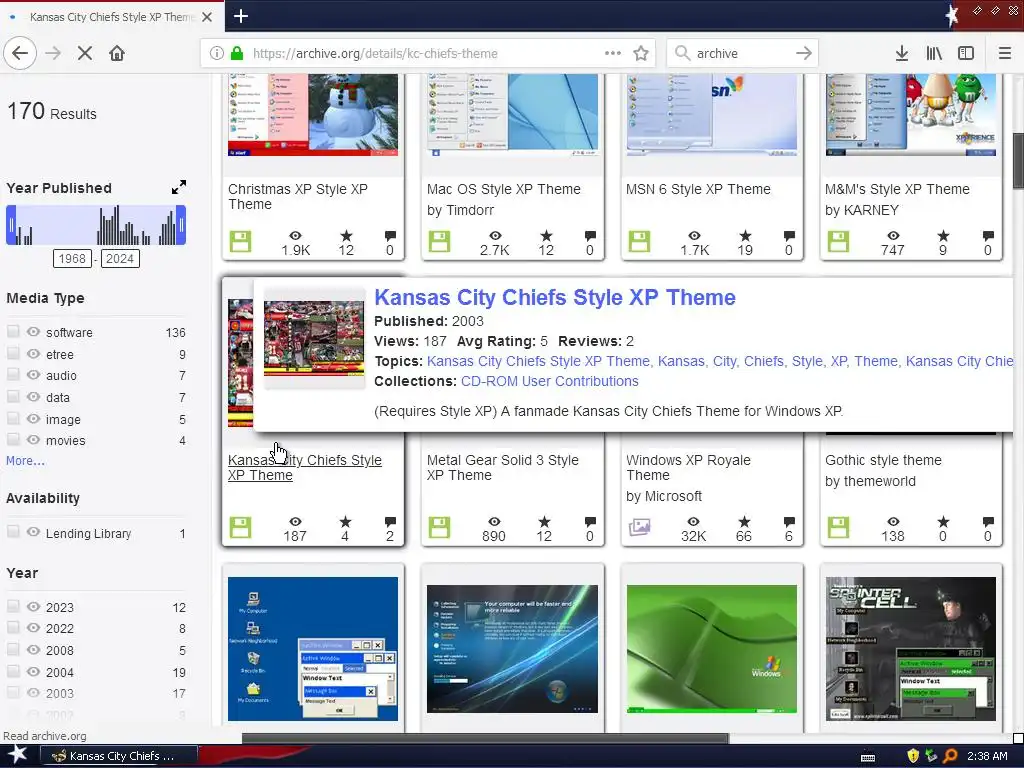Click the keyboard tray icon

868,757
